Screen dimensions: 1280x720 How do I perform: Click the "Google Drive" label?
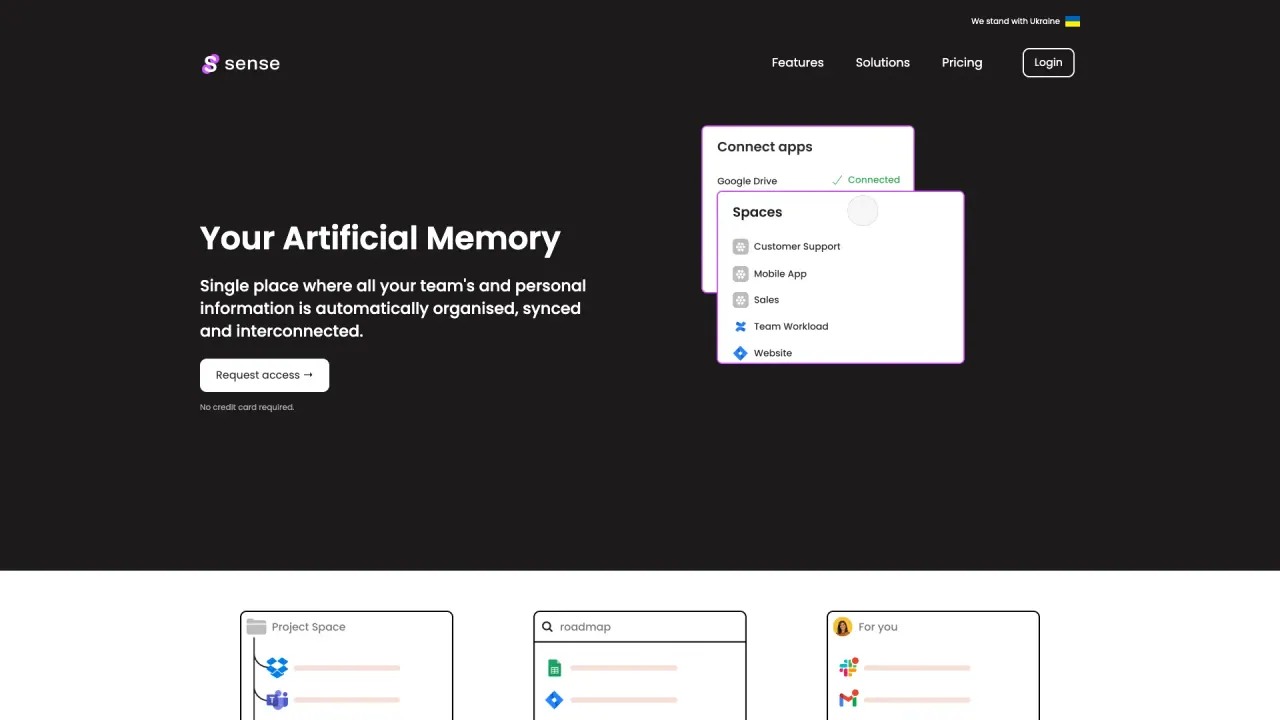point(747,181)
